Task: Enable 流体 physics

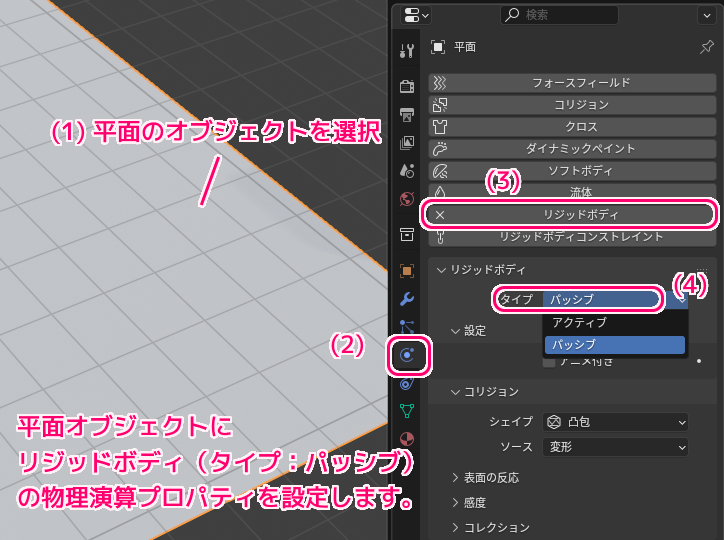Action: click(x=572, y=191)
